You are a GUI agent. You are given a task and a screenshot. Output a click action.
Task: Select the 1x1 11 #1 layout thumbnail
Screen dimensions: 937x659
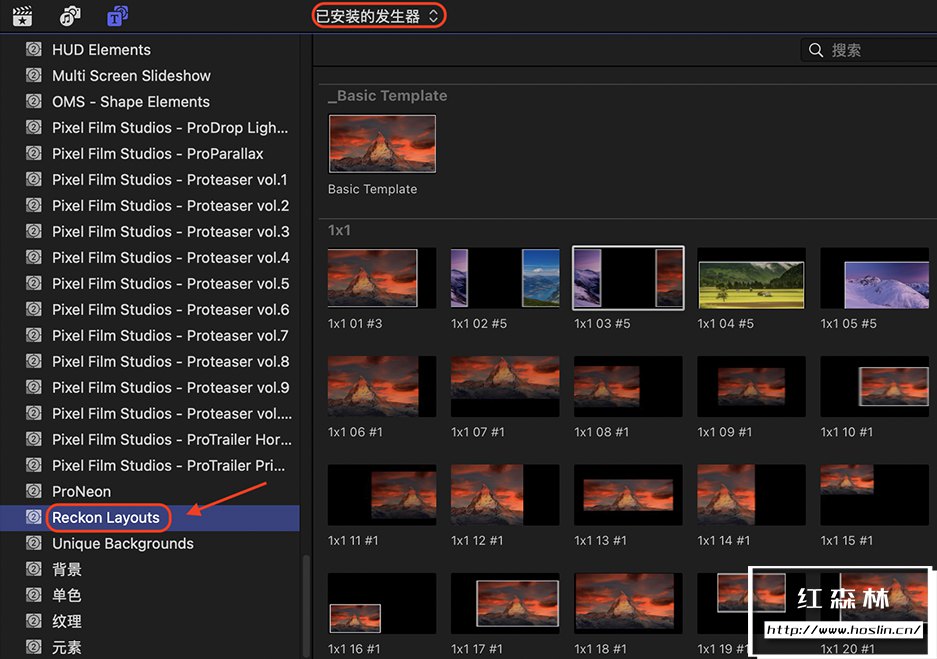(382, 495)
